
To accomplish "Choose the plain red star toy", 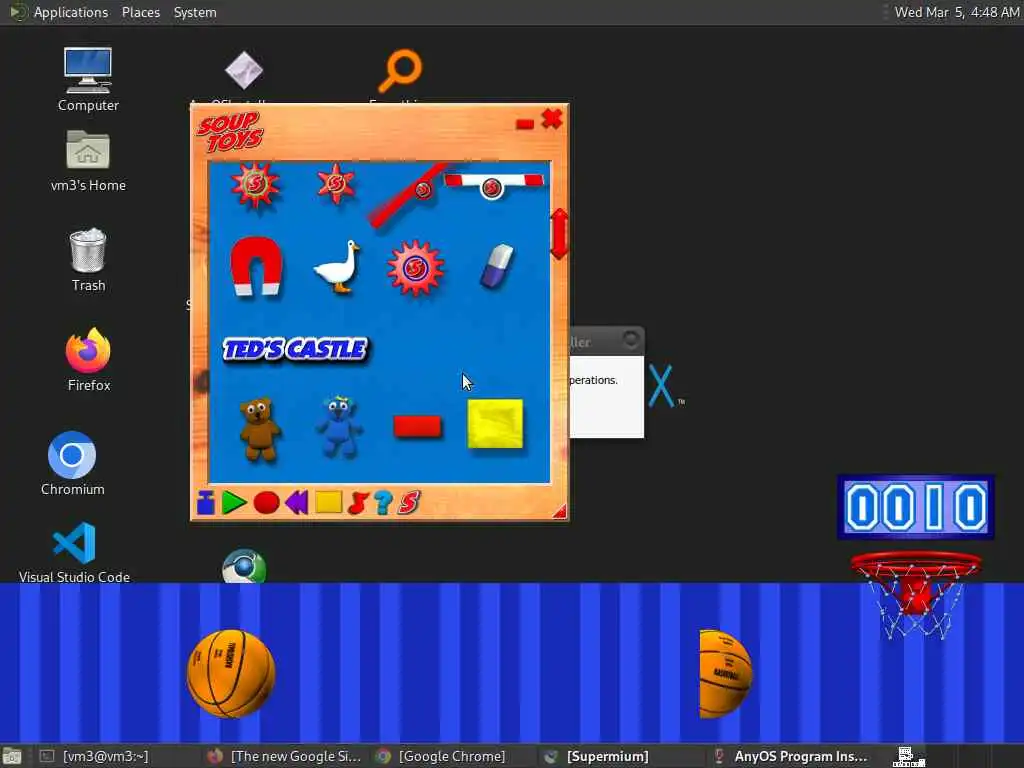I will pyautogui.click(x=336, y=184).
